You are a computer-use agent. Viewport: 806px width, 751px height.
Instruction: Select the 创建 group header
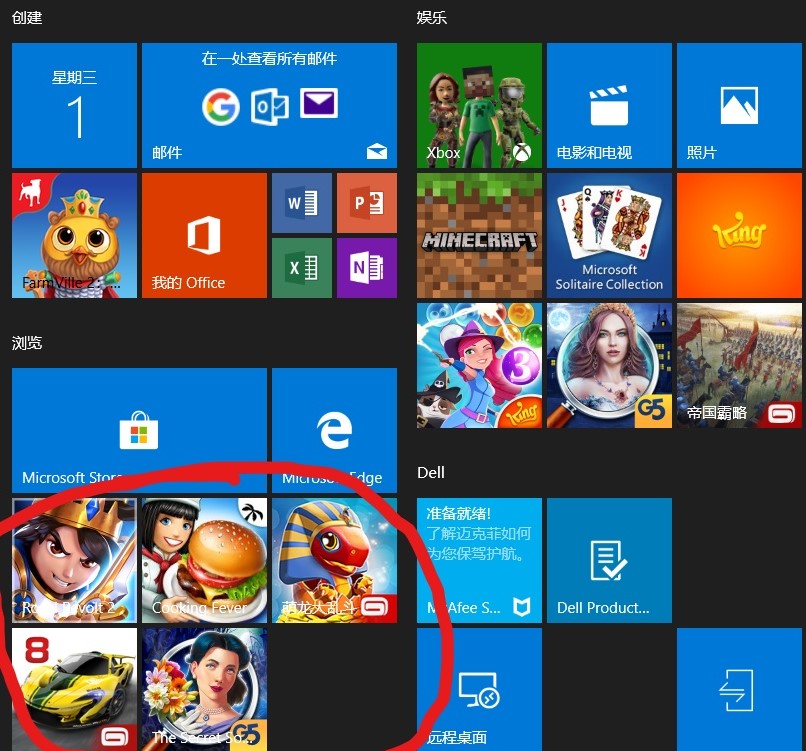[x=27, y=18]
